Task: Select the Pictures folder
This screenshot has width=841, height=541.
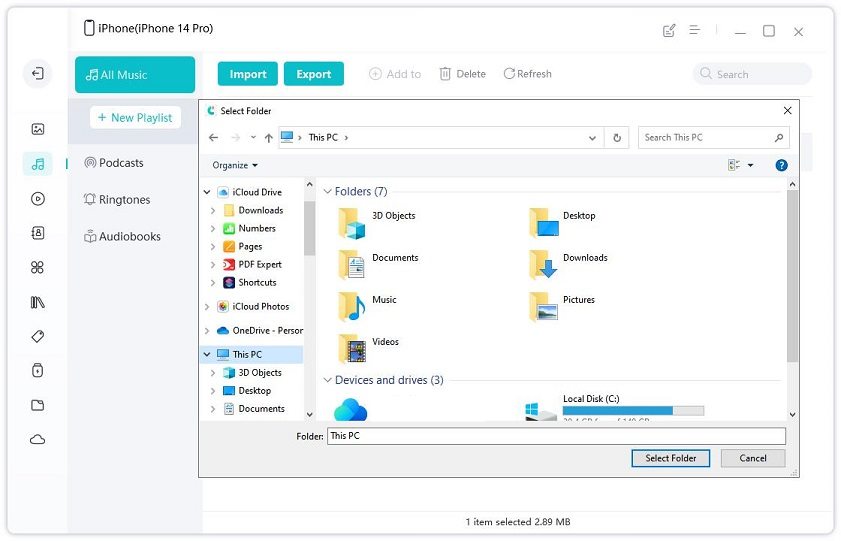Action: 562,307
